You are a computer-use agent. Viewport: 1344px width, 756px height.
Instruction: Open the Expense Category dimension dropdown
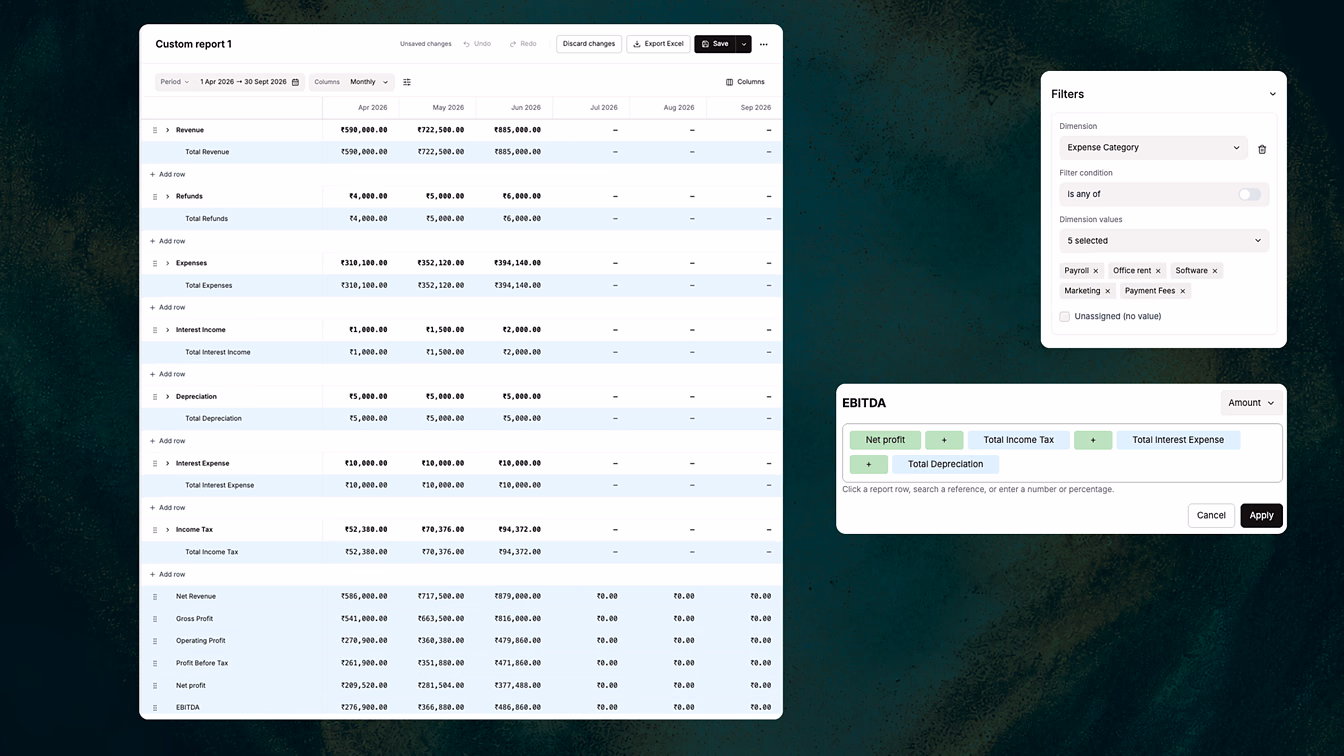pyautogui.click(x=1153, y=148)
